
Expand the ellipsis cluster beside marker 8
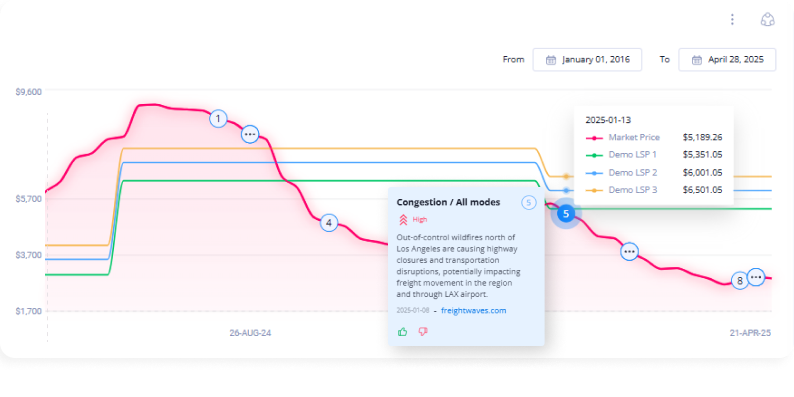pos(756,277)
